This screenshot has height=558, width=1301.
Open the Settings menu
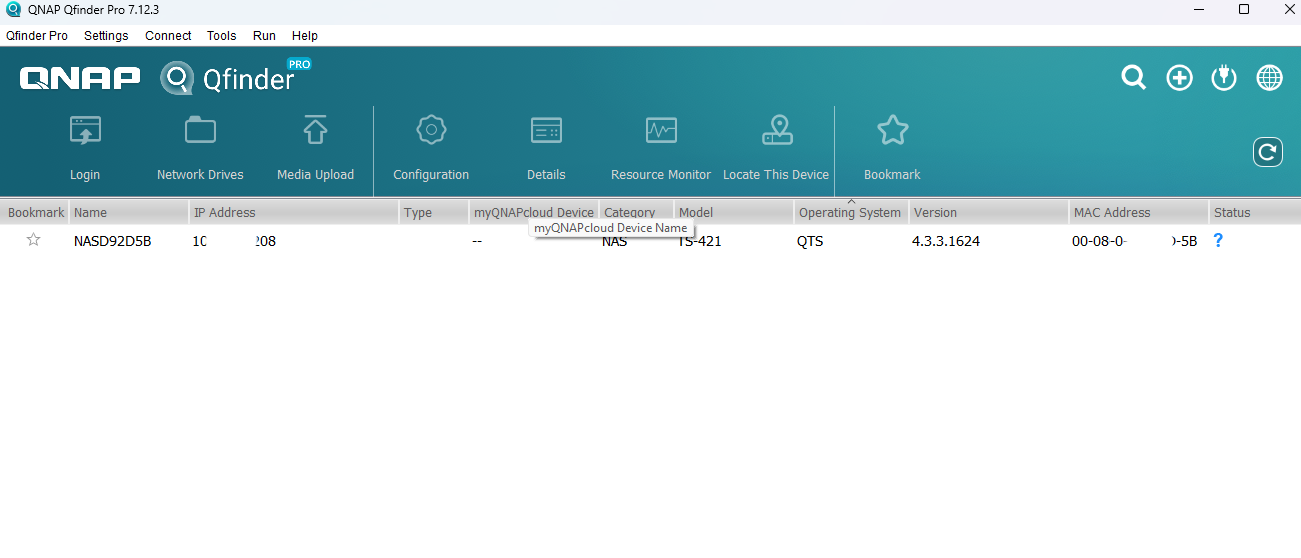click(x=106, y=35)
